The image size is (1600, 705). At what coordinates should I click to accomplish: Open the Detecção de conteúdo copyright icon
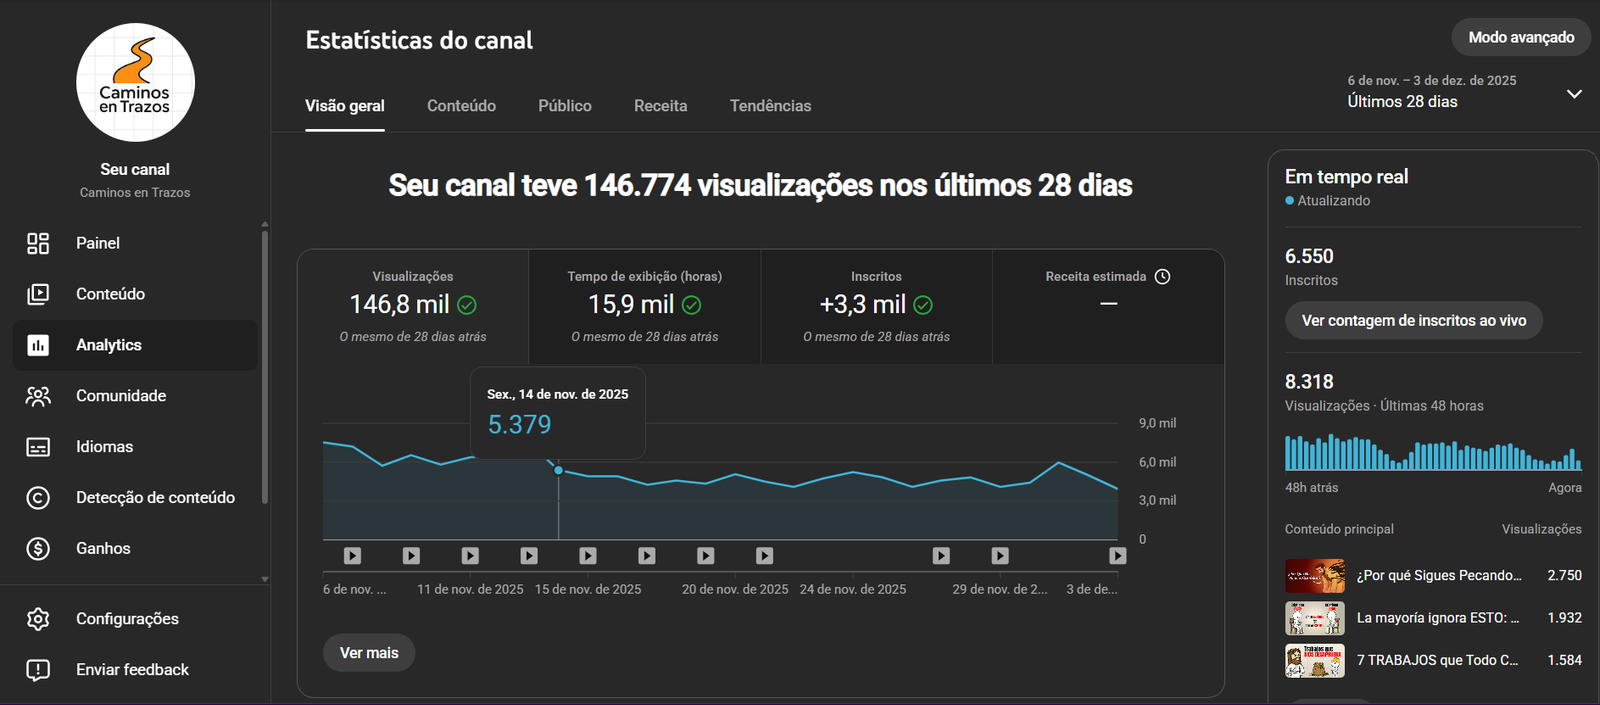click(x=38, y=498)
